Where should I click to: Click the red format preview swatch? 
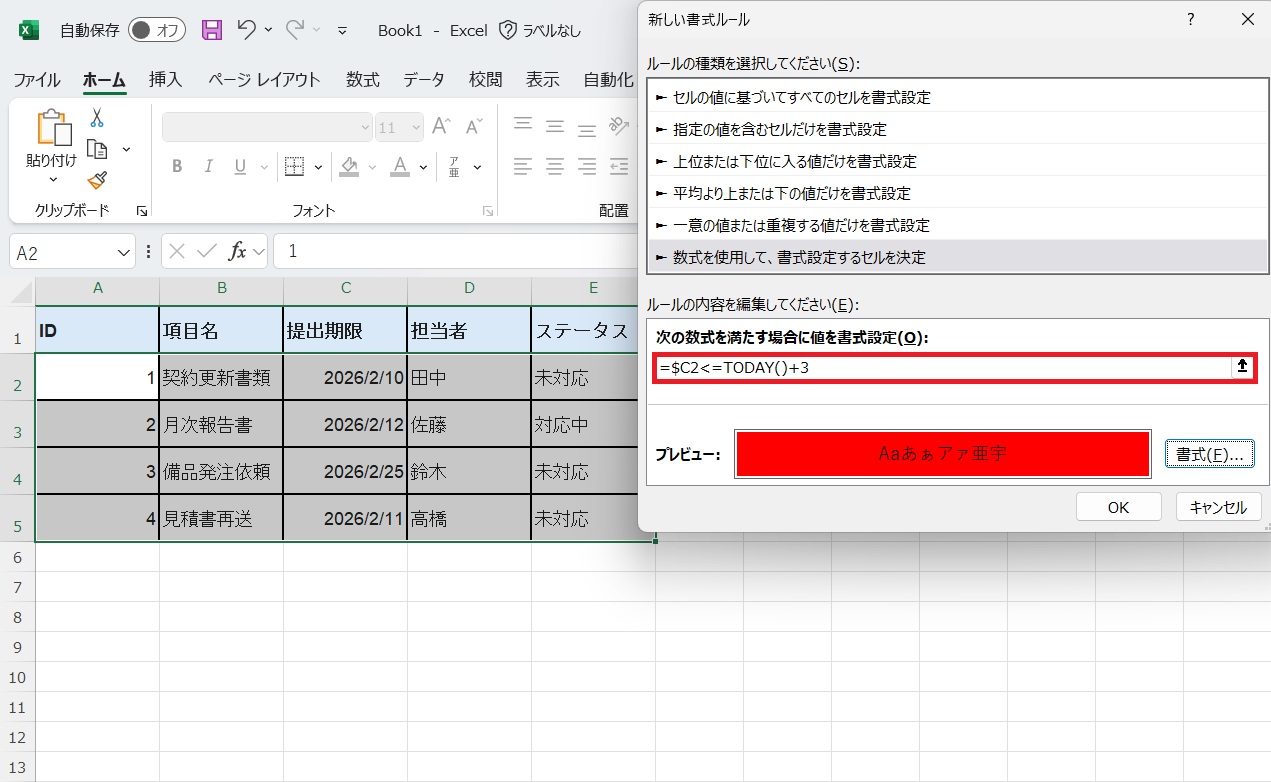pos(942,454)
